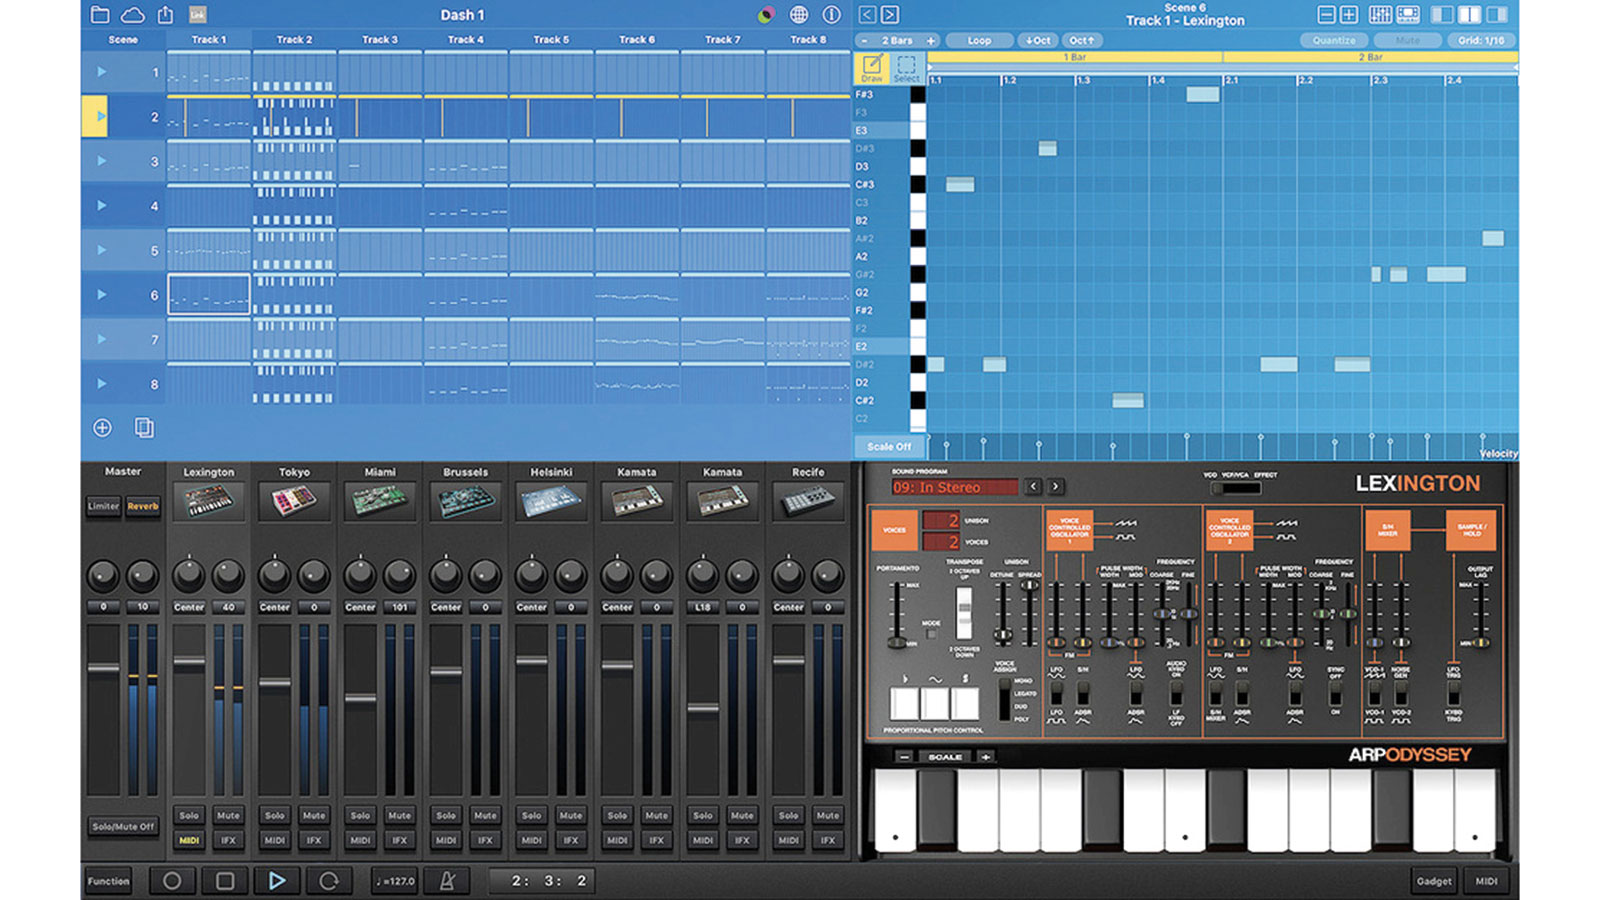Open the globe icon in top bar
Viewport: 1600px width, 900px height.
click(x=799, y=15)
